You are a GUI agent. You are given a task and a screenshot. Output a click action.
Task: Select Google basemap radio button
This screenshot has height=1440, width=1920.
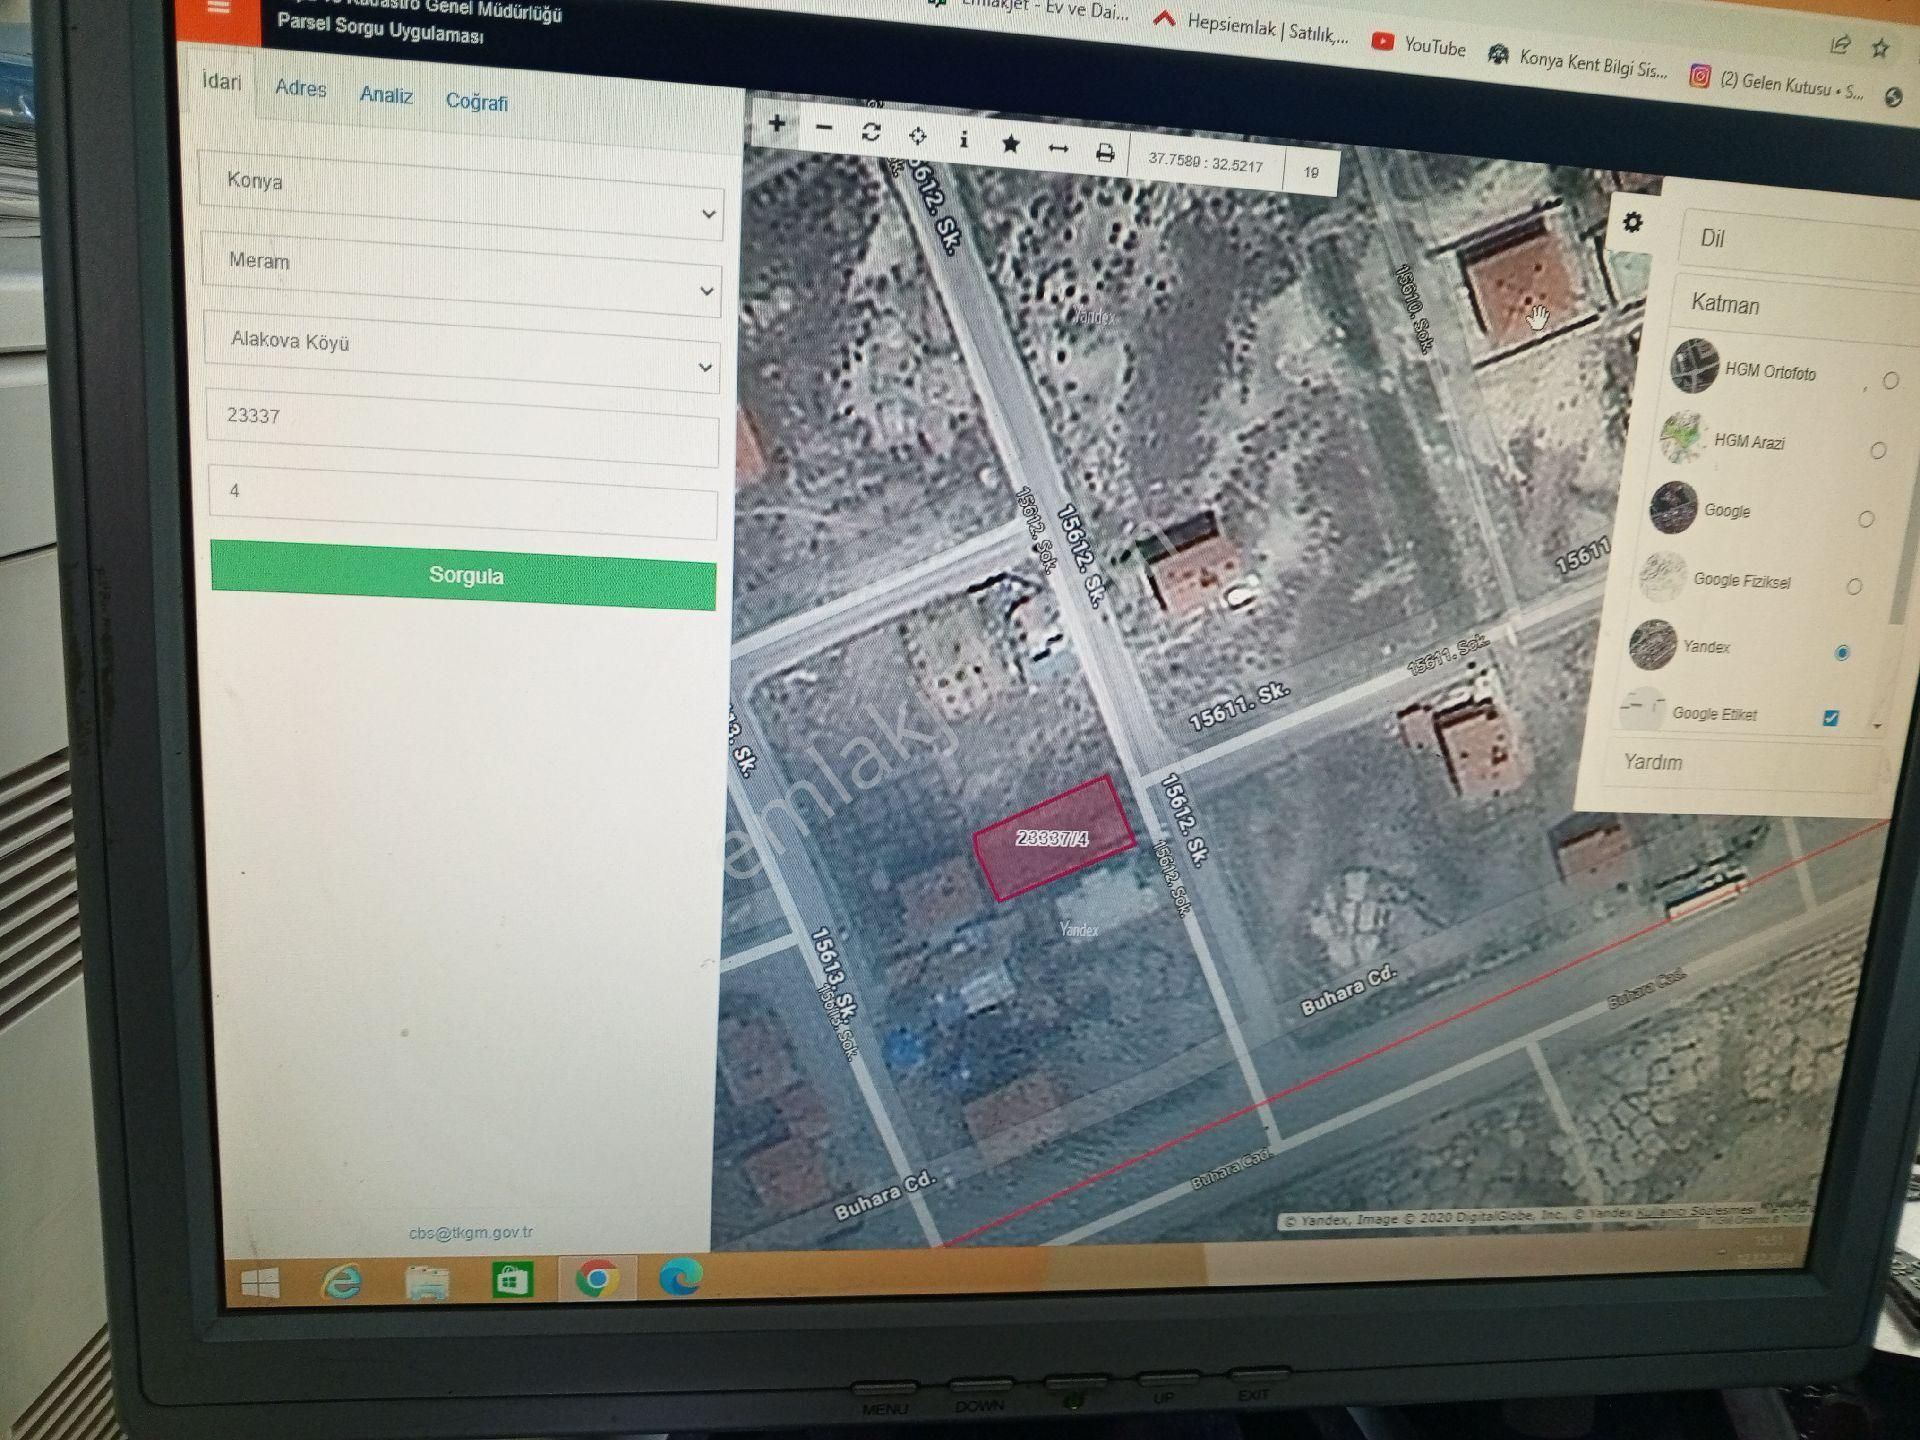click(1866, 519)
